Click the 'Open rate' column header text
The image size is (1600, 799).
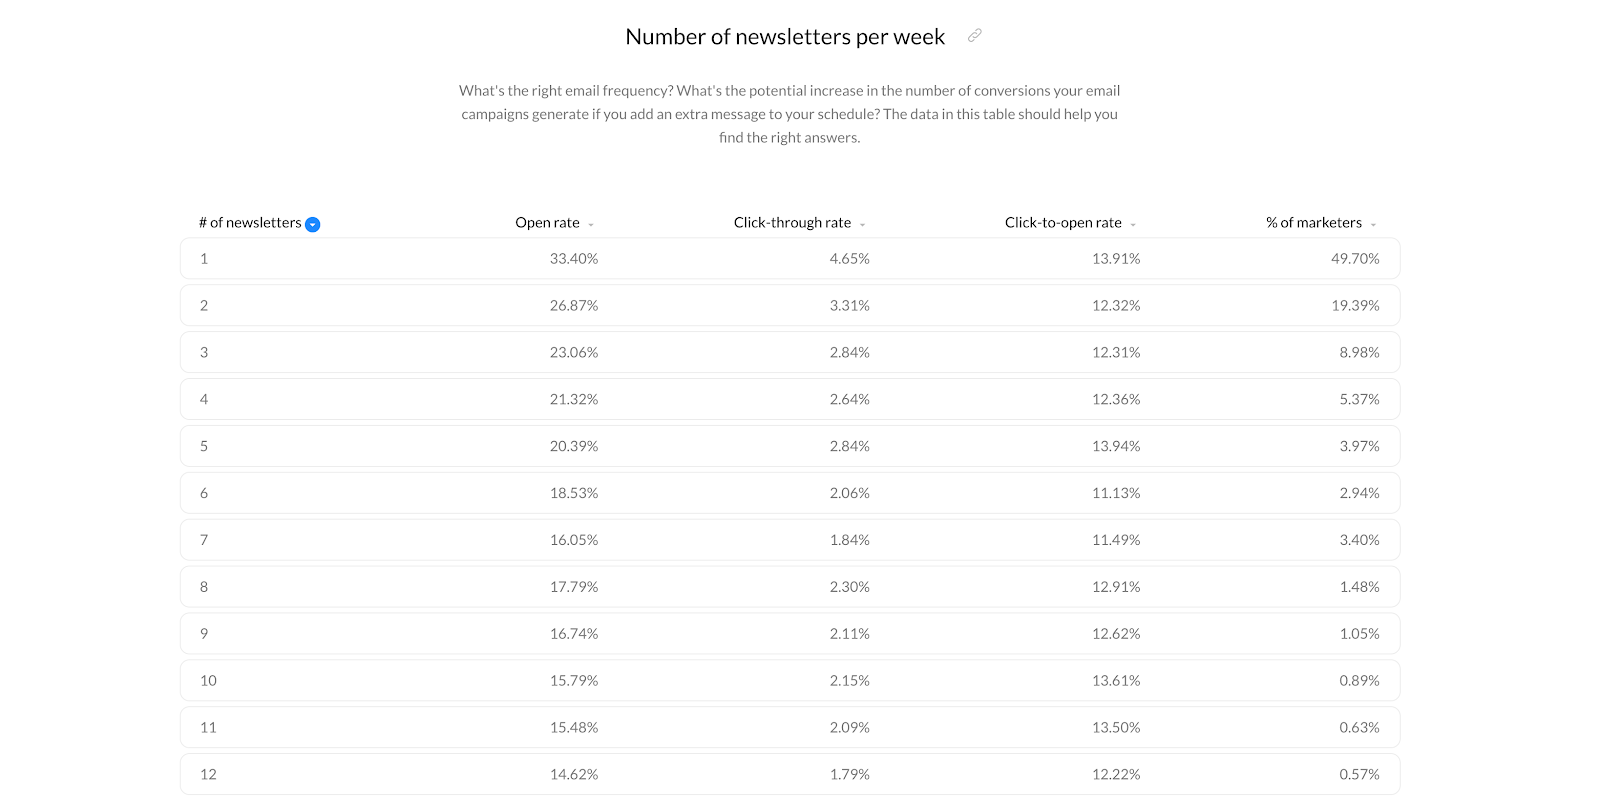coord(547,223)
